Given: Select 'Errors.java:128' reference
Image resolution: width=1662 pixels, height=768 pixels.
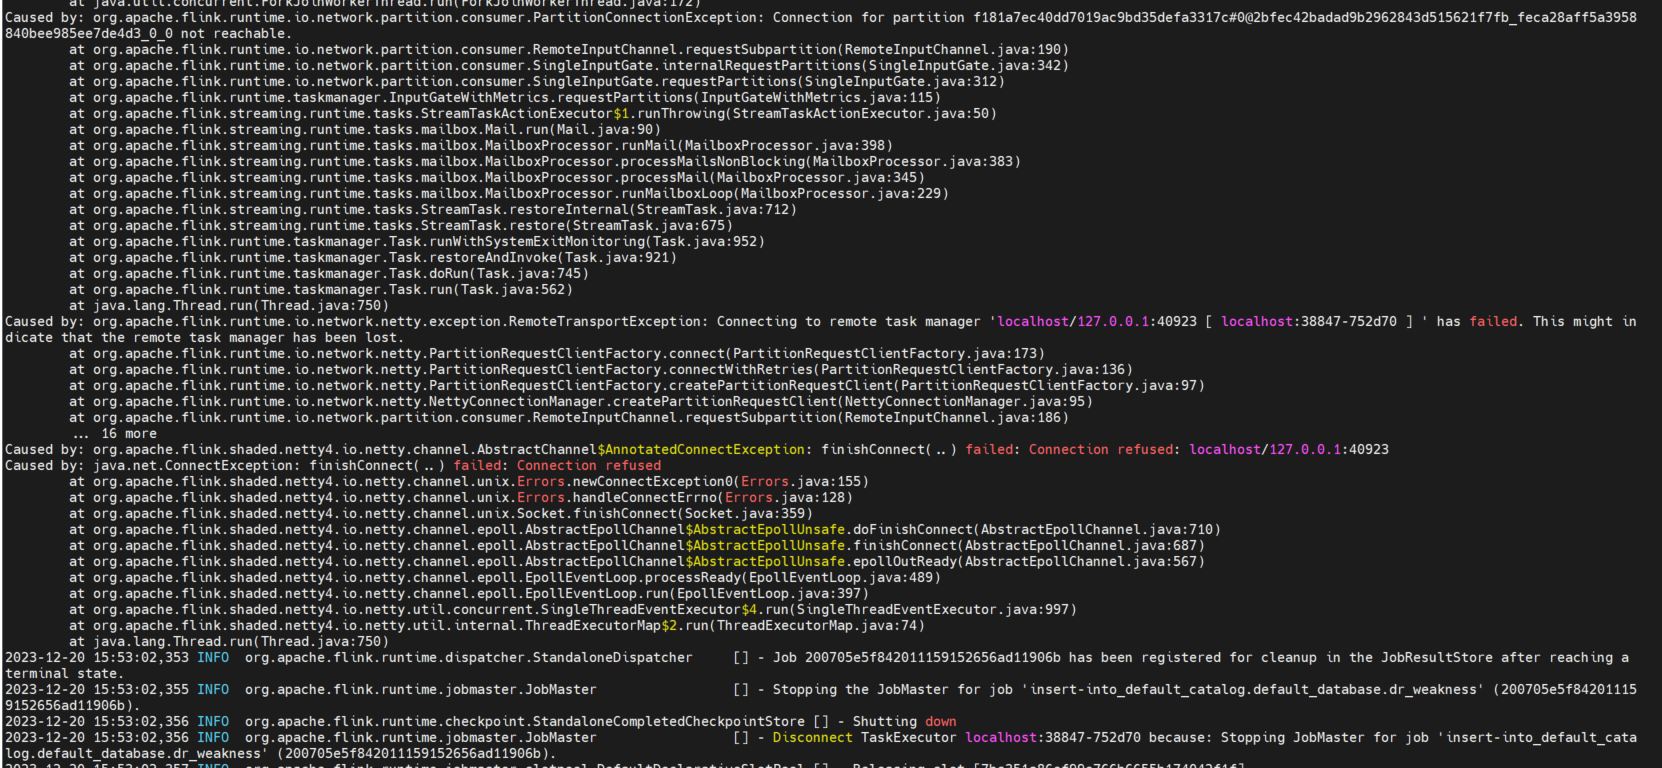Looking at the screenshot, I should 785,497.
